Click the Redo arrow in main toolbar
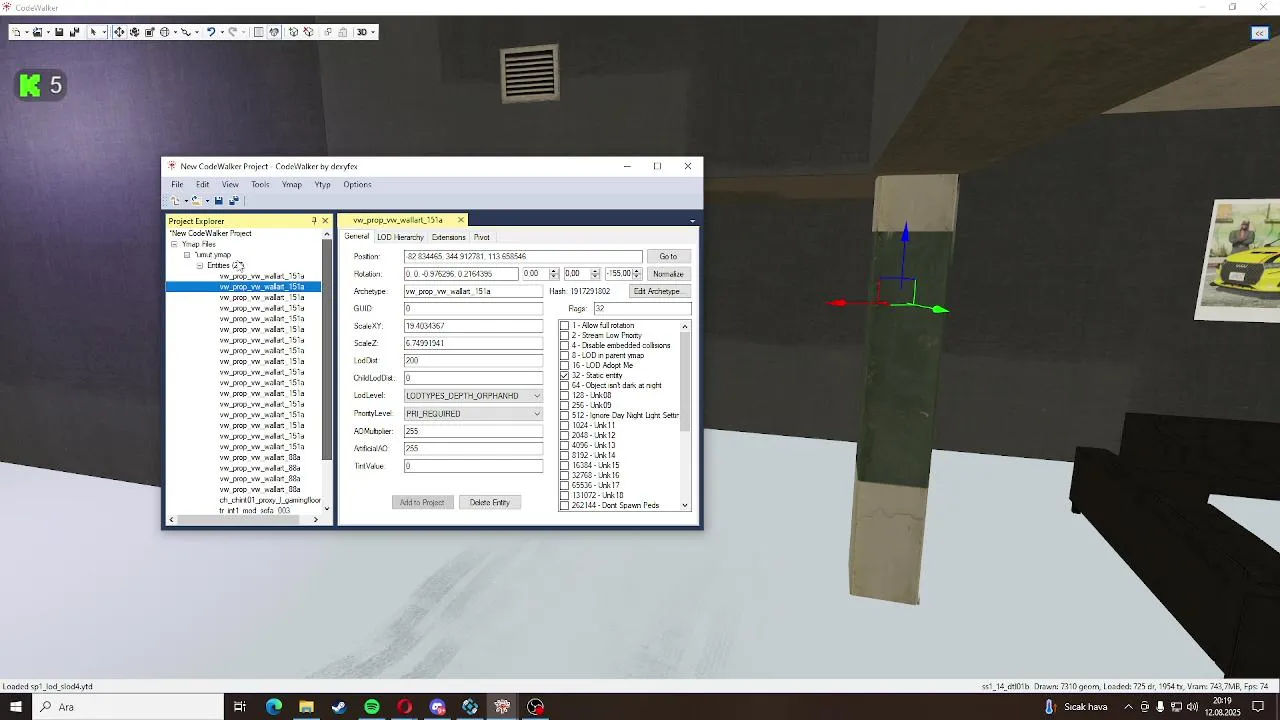The height and width of the screenshot is (720, 1280). pyautogui.click(x=233, y=32)
